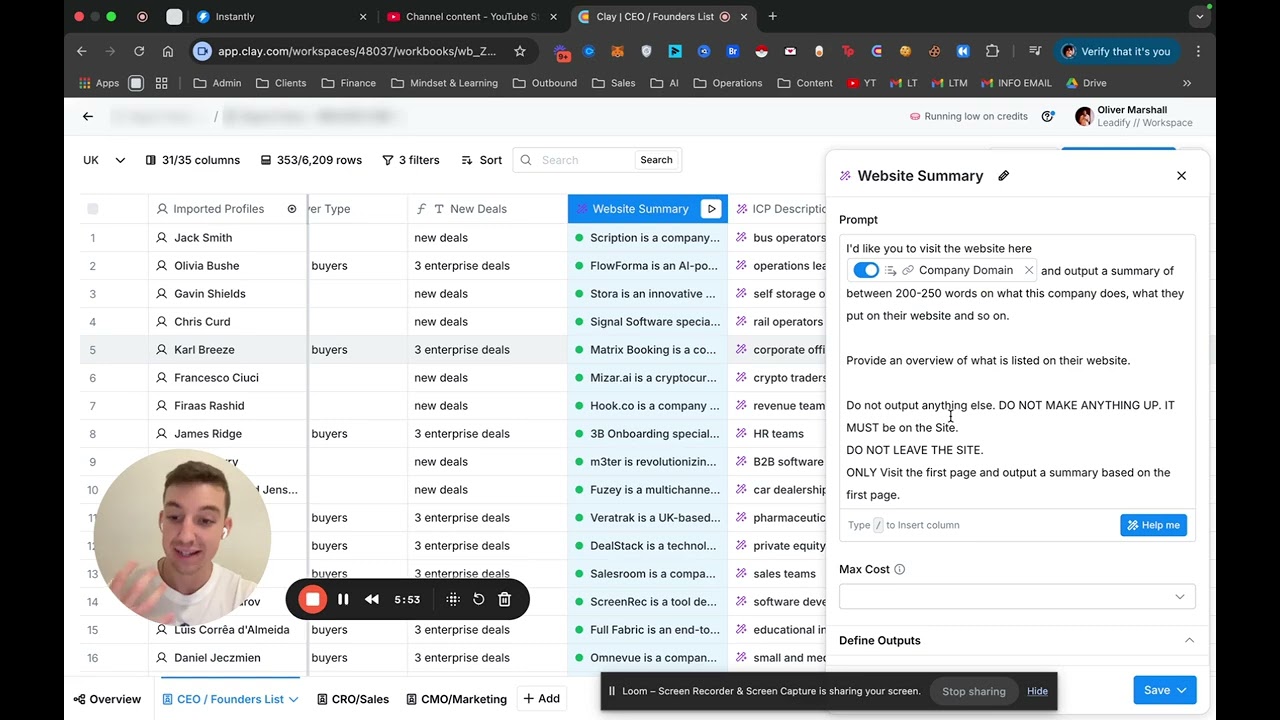Viewport: 1280px width, 720px height.
Task: Click Verify that it's you button
Action: coord(1115,51)
